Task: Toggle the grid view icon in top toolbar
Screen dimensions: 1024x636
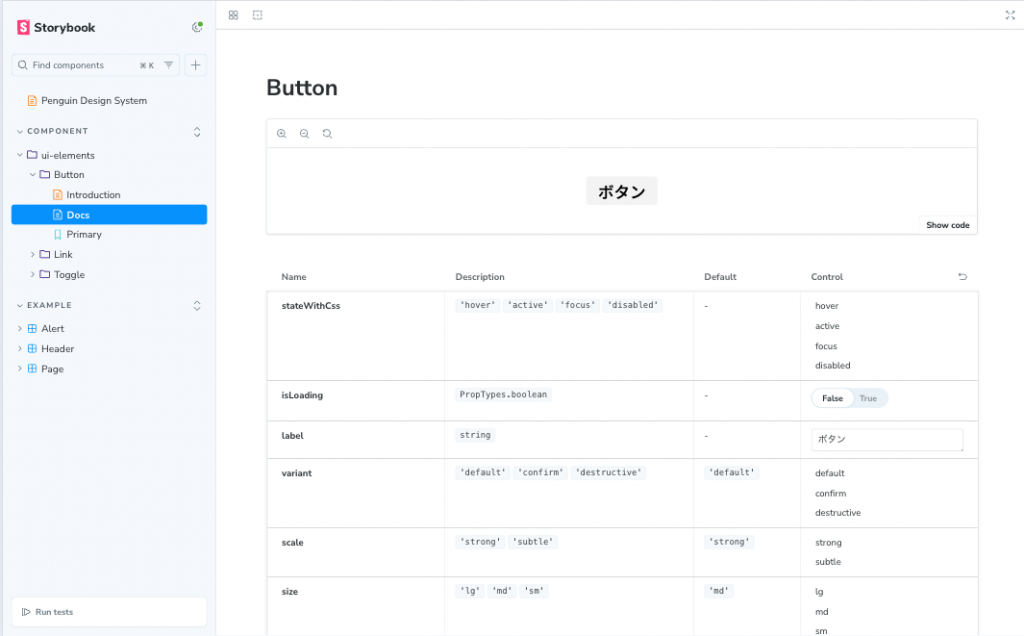Action: coord(233,15)
